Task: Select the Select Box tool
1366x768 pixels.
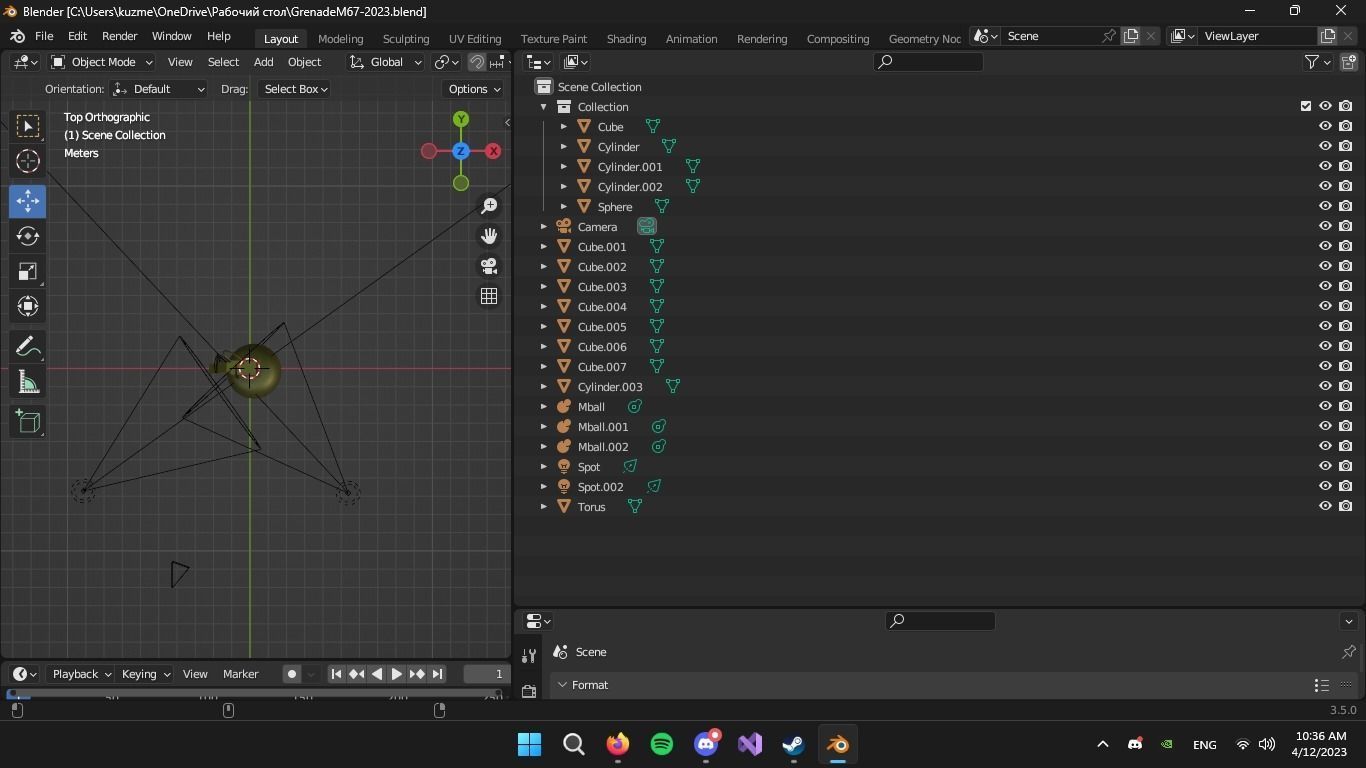Action: (x=28, y=126)
